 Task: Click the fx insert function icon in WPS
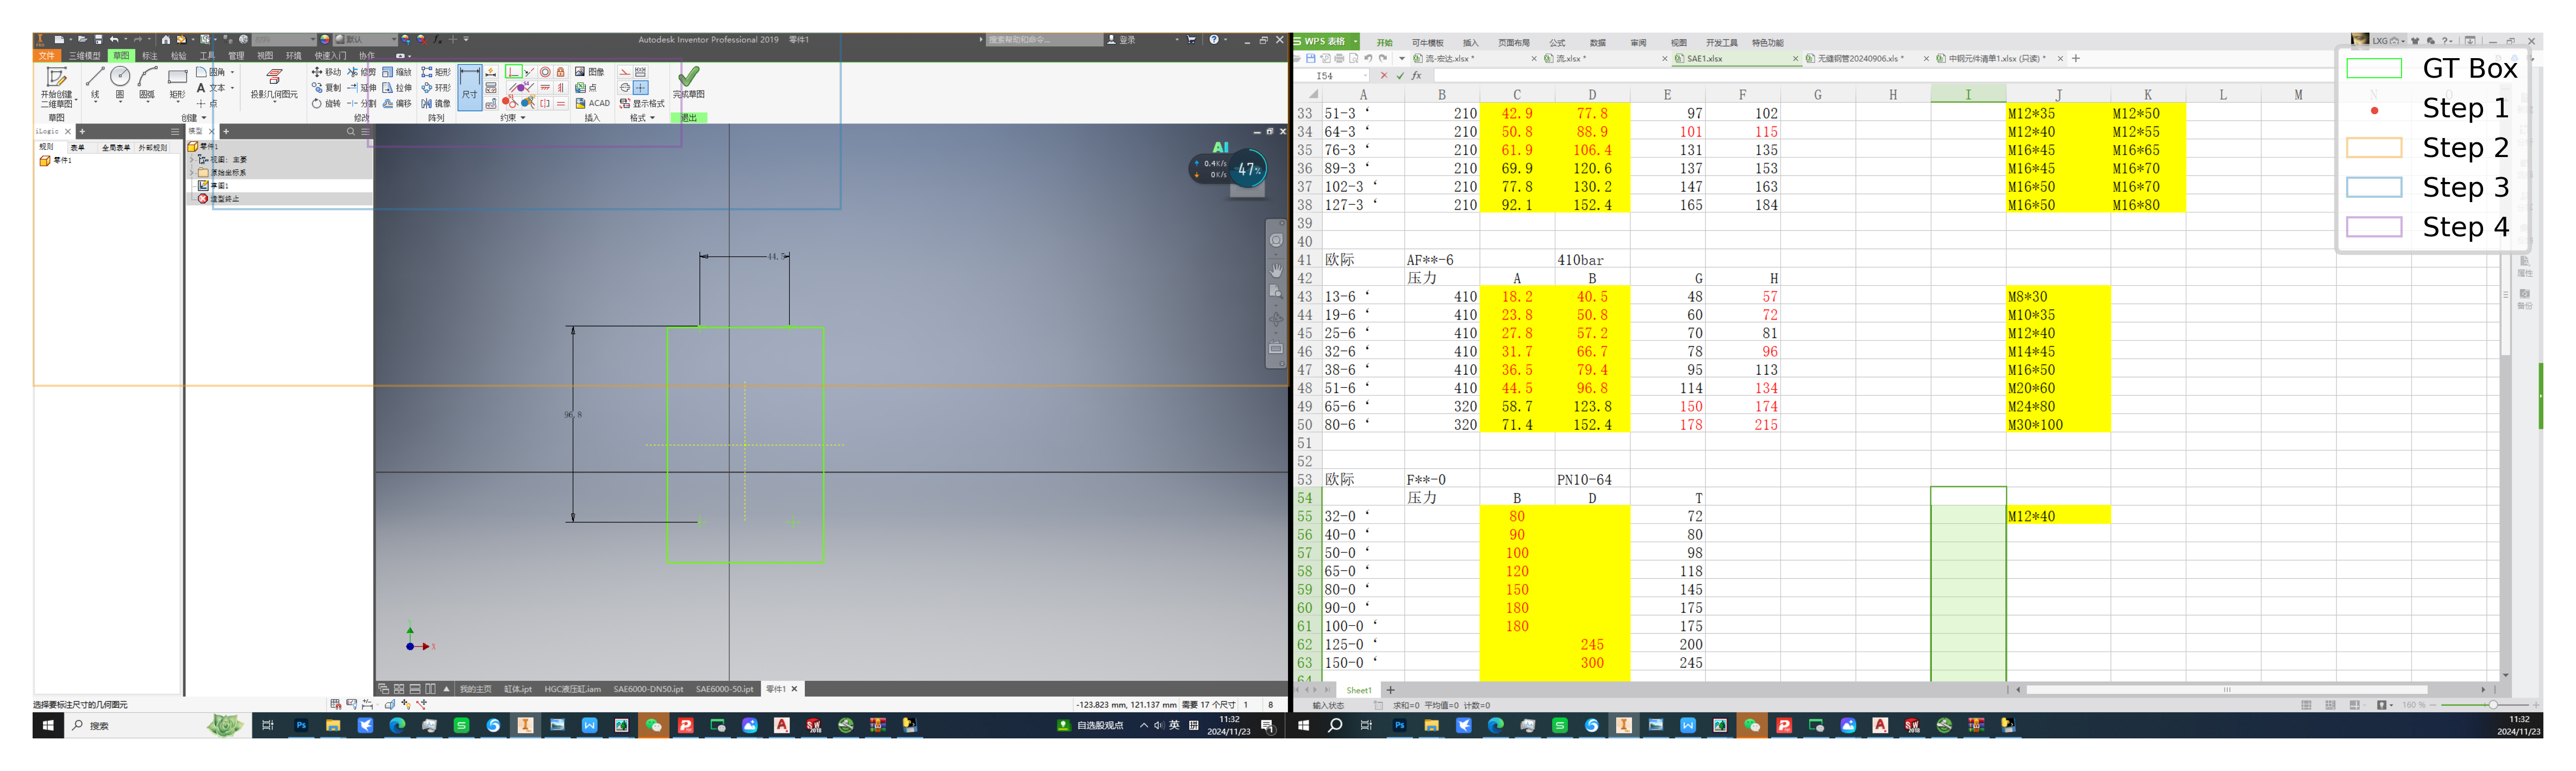click(1416, 76)
